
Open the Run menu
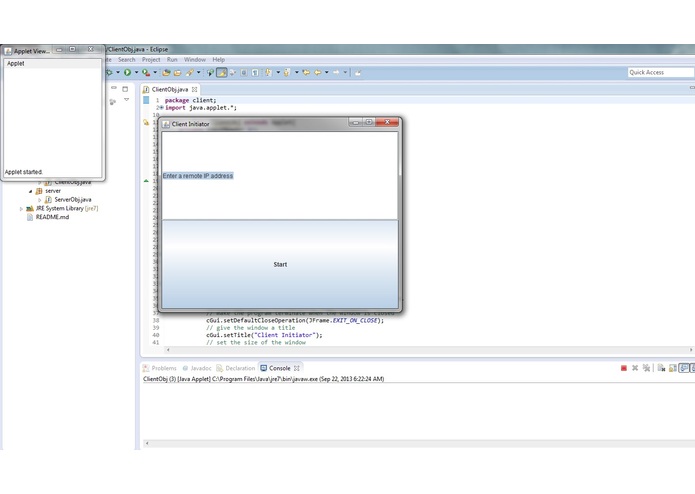pos(172,59)
